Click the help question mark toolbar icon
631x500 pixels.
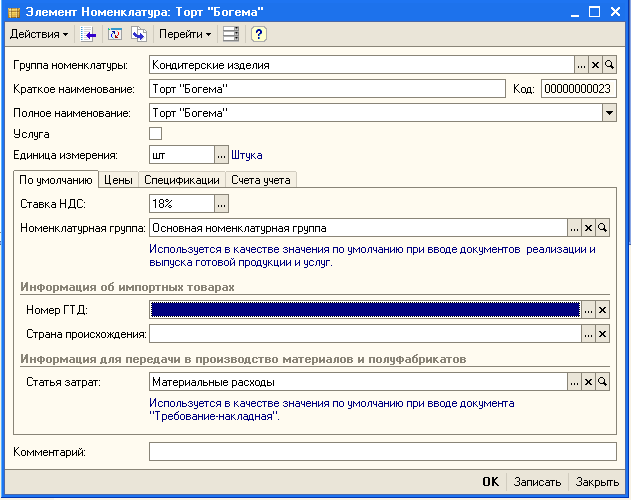coord(258,34)
